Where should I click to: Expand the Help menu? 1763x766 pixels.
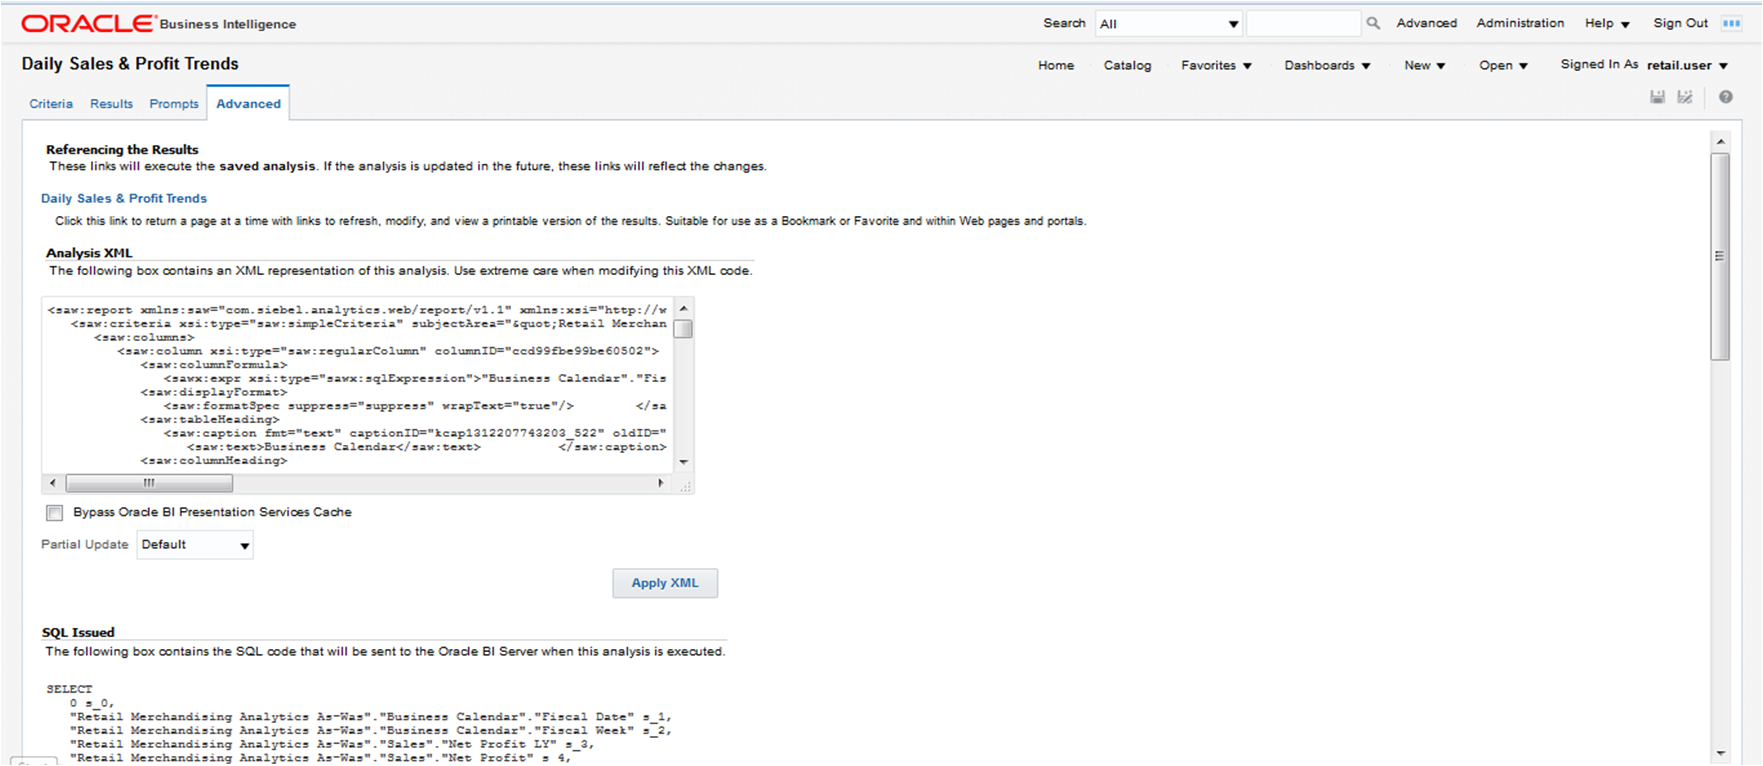tap(1607, 23)
